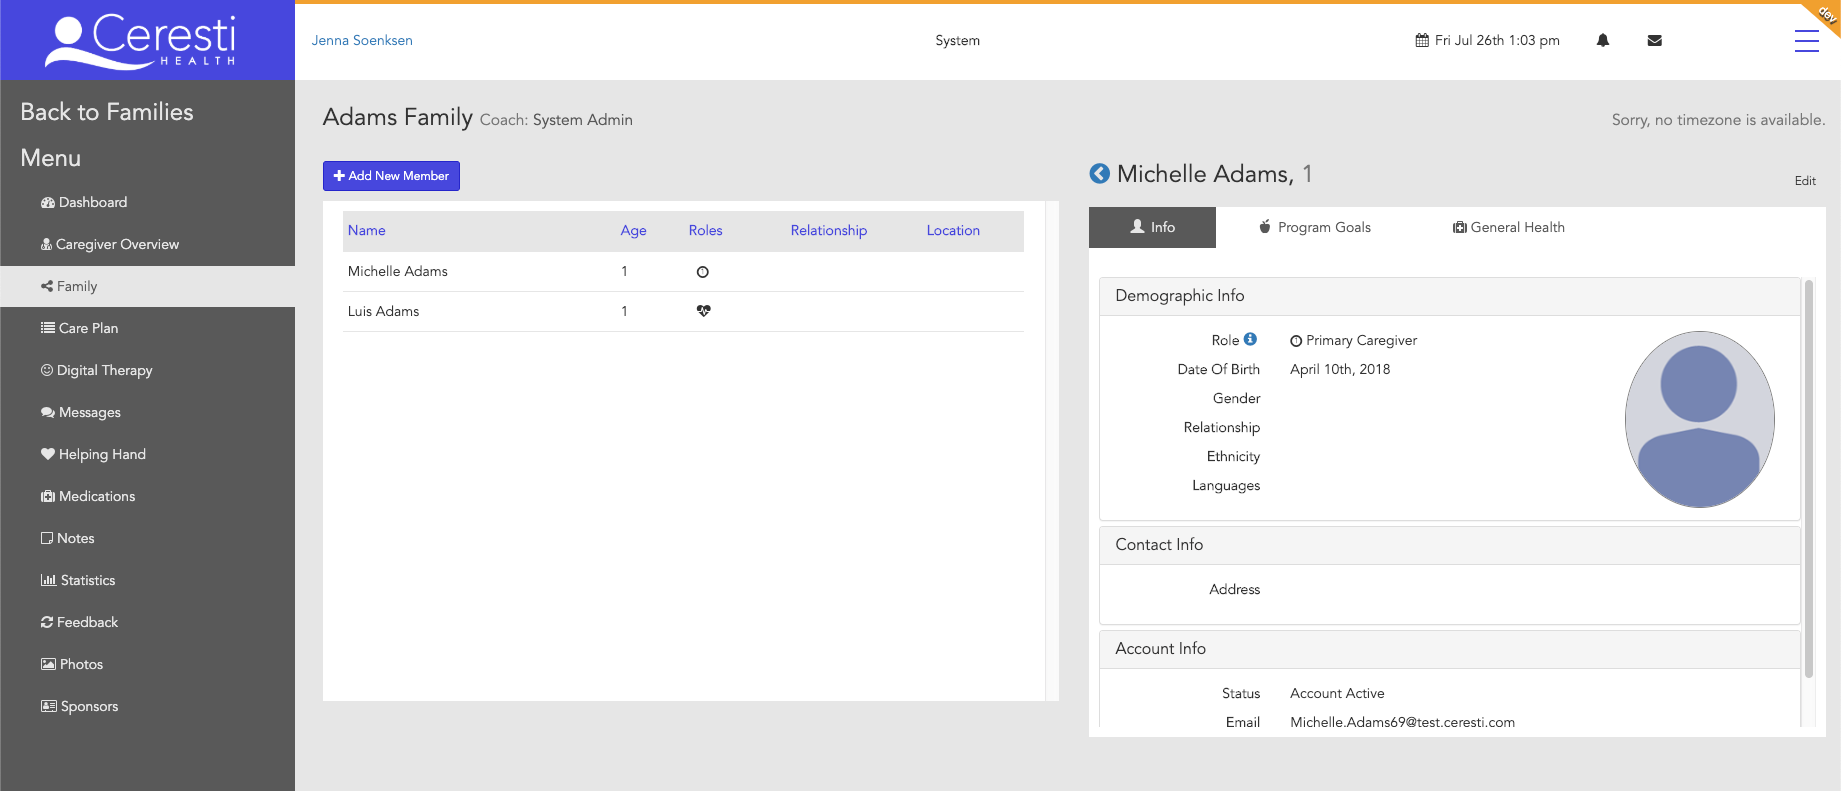Viewport: 1841px width, 791px height.
Task: Click Back to Families link
Action: coord(107,112)
